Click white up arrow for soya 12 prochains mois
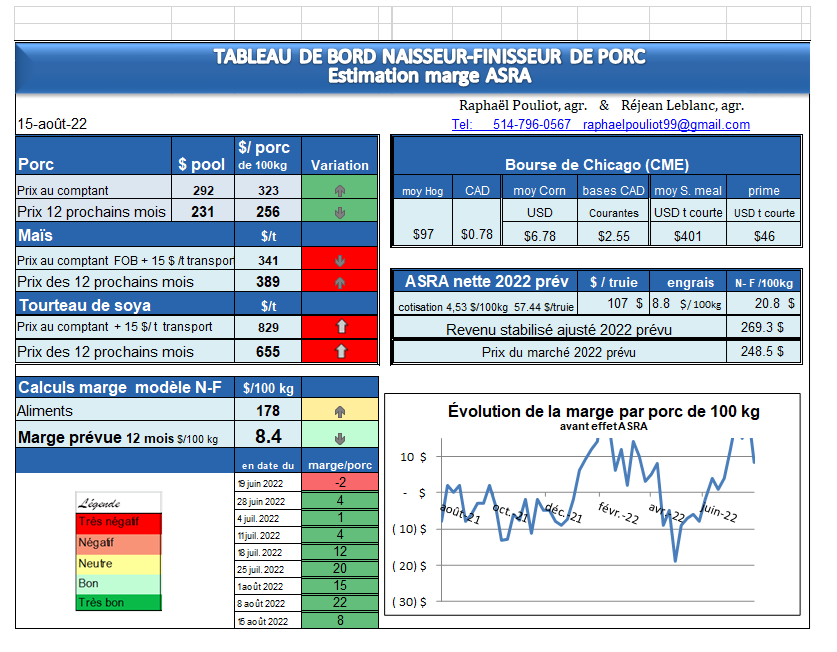The image size is (837, 652). click(x=341, y=351)
